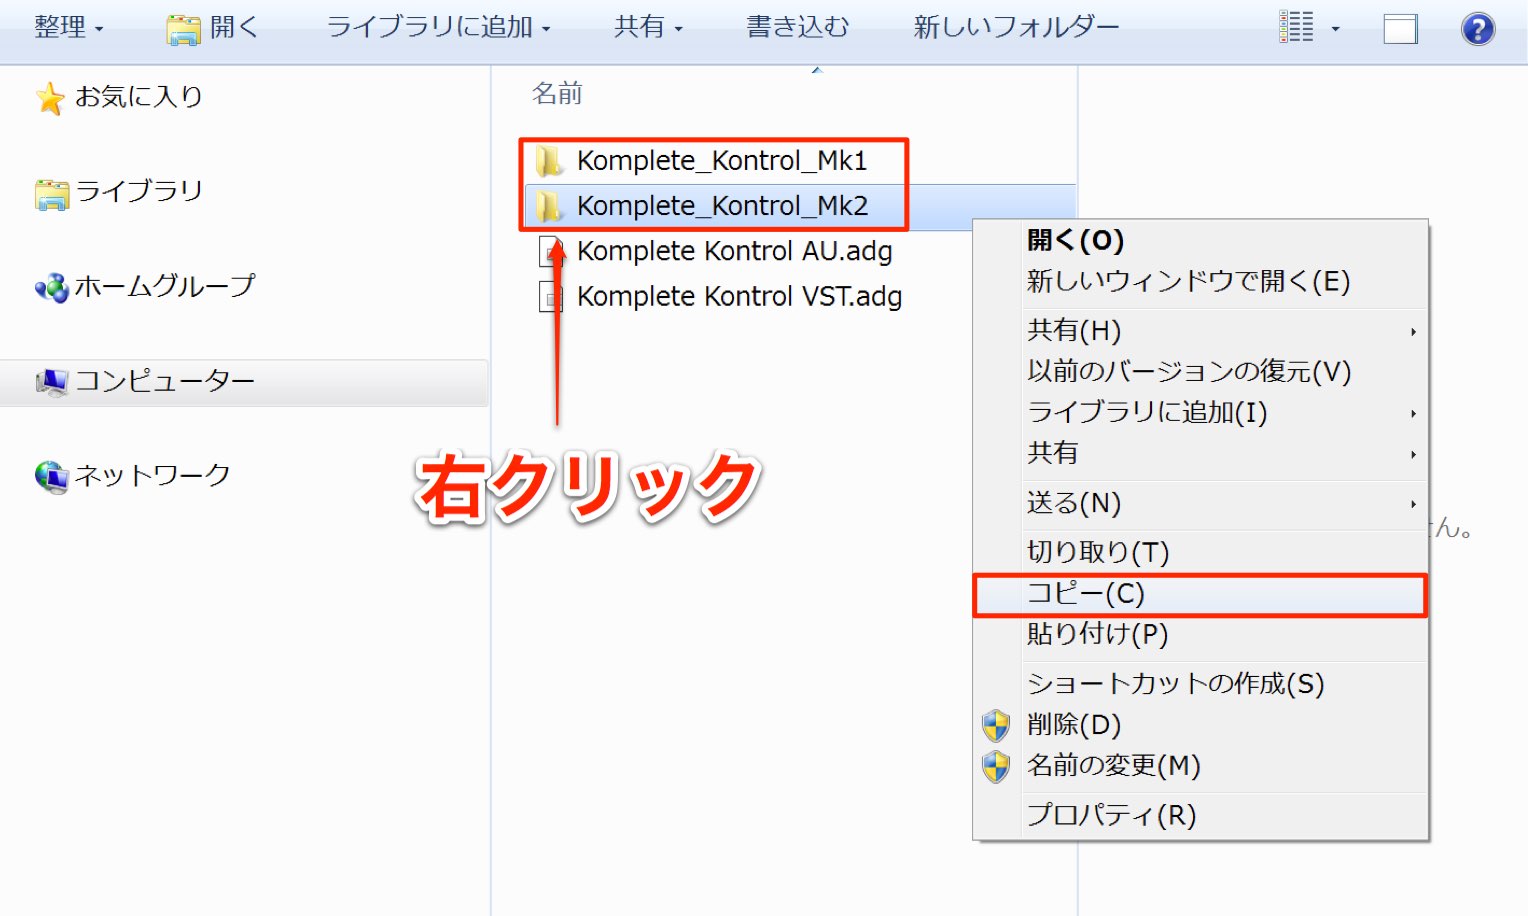Select the Komplete Kontrol VST.adg file
Viewport: 1528px width, 916px height.
tap(739, 297)
